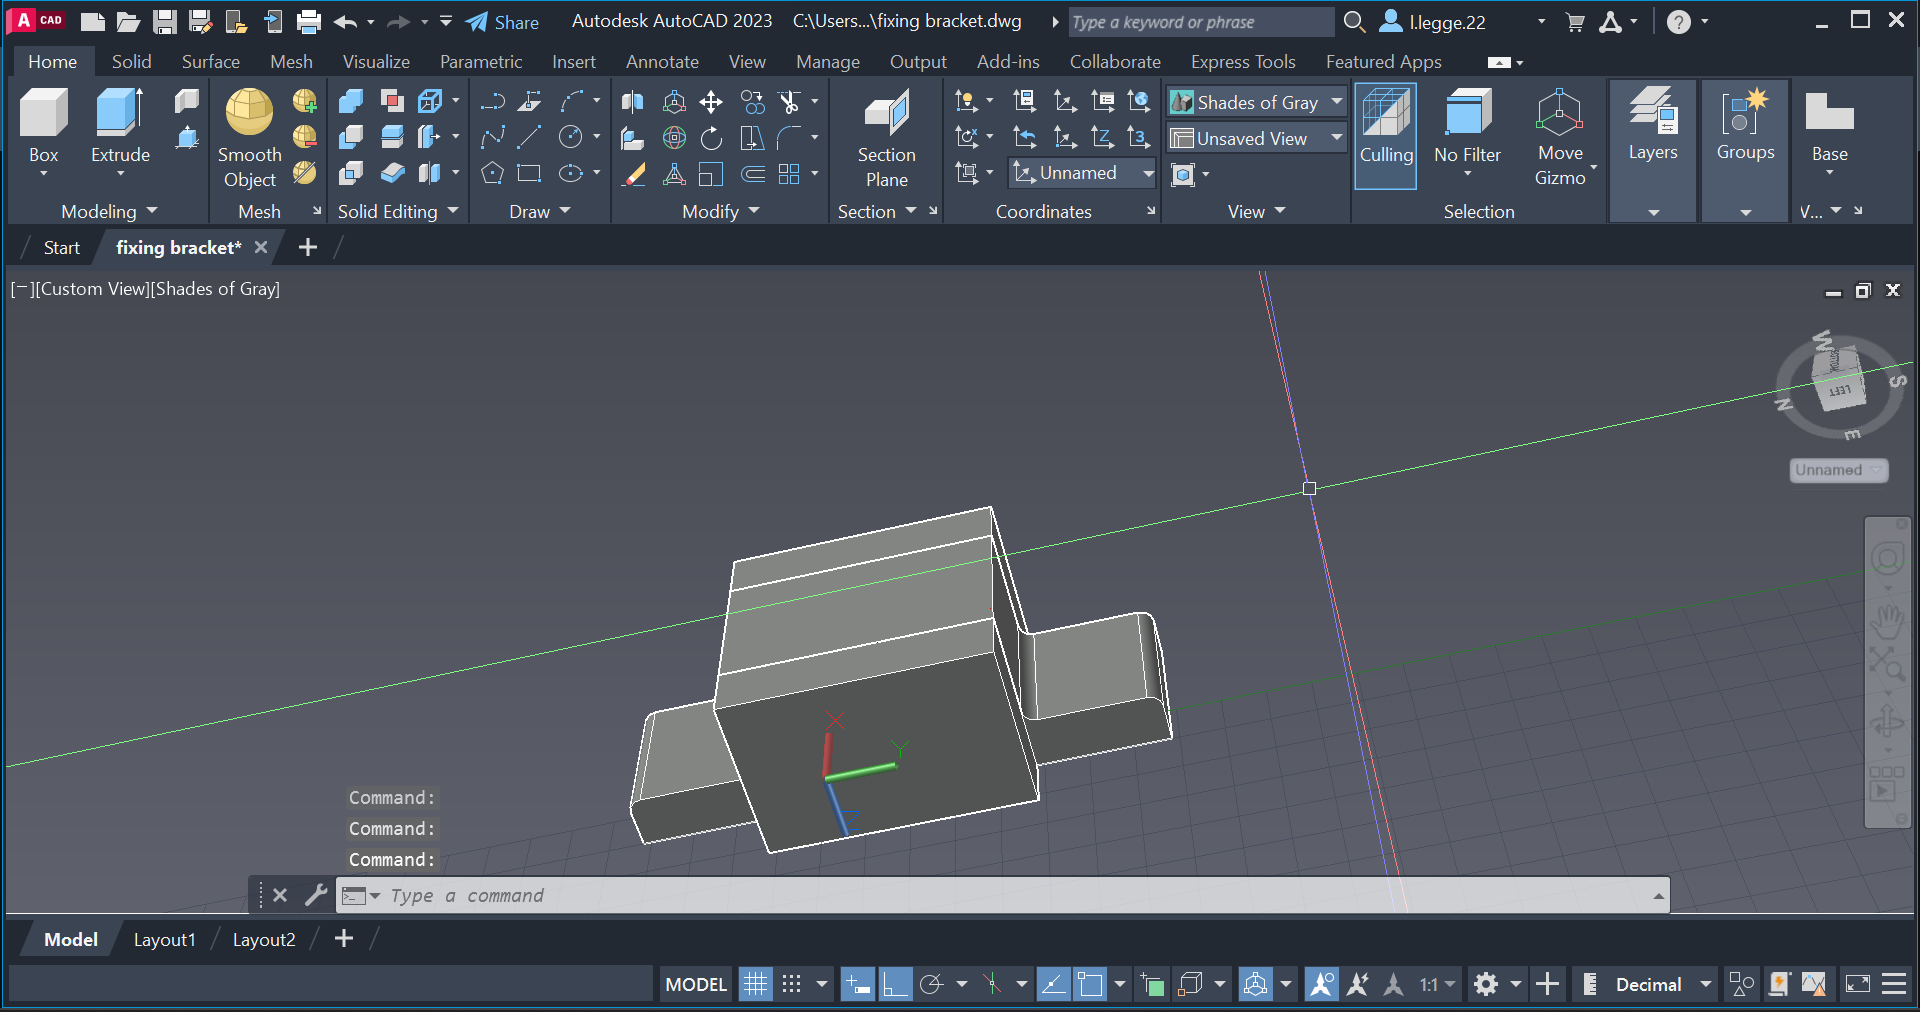1920x1012 pixels.
Task: Select the Trim scissors tool
Action: [x=790, y=102]
